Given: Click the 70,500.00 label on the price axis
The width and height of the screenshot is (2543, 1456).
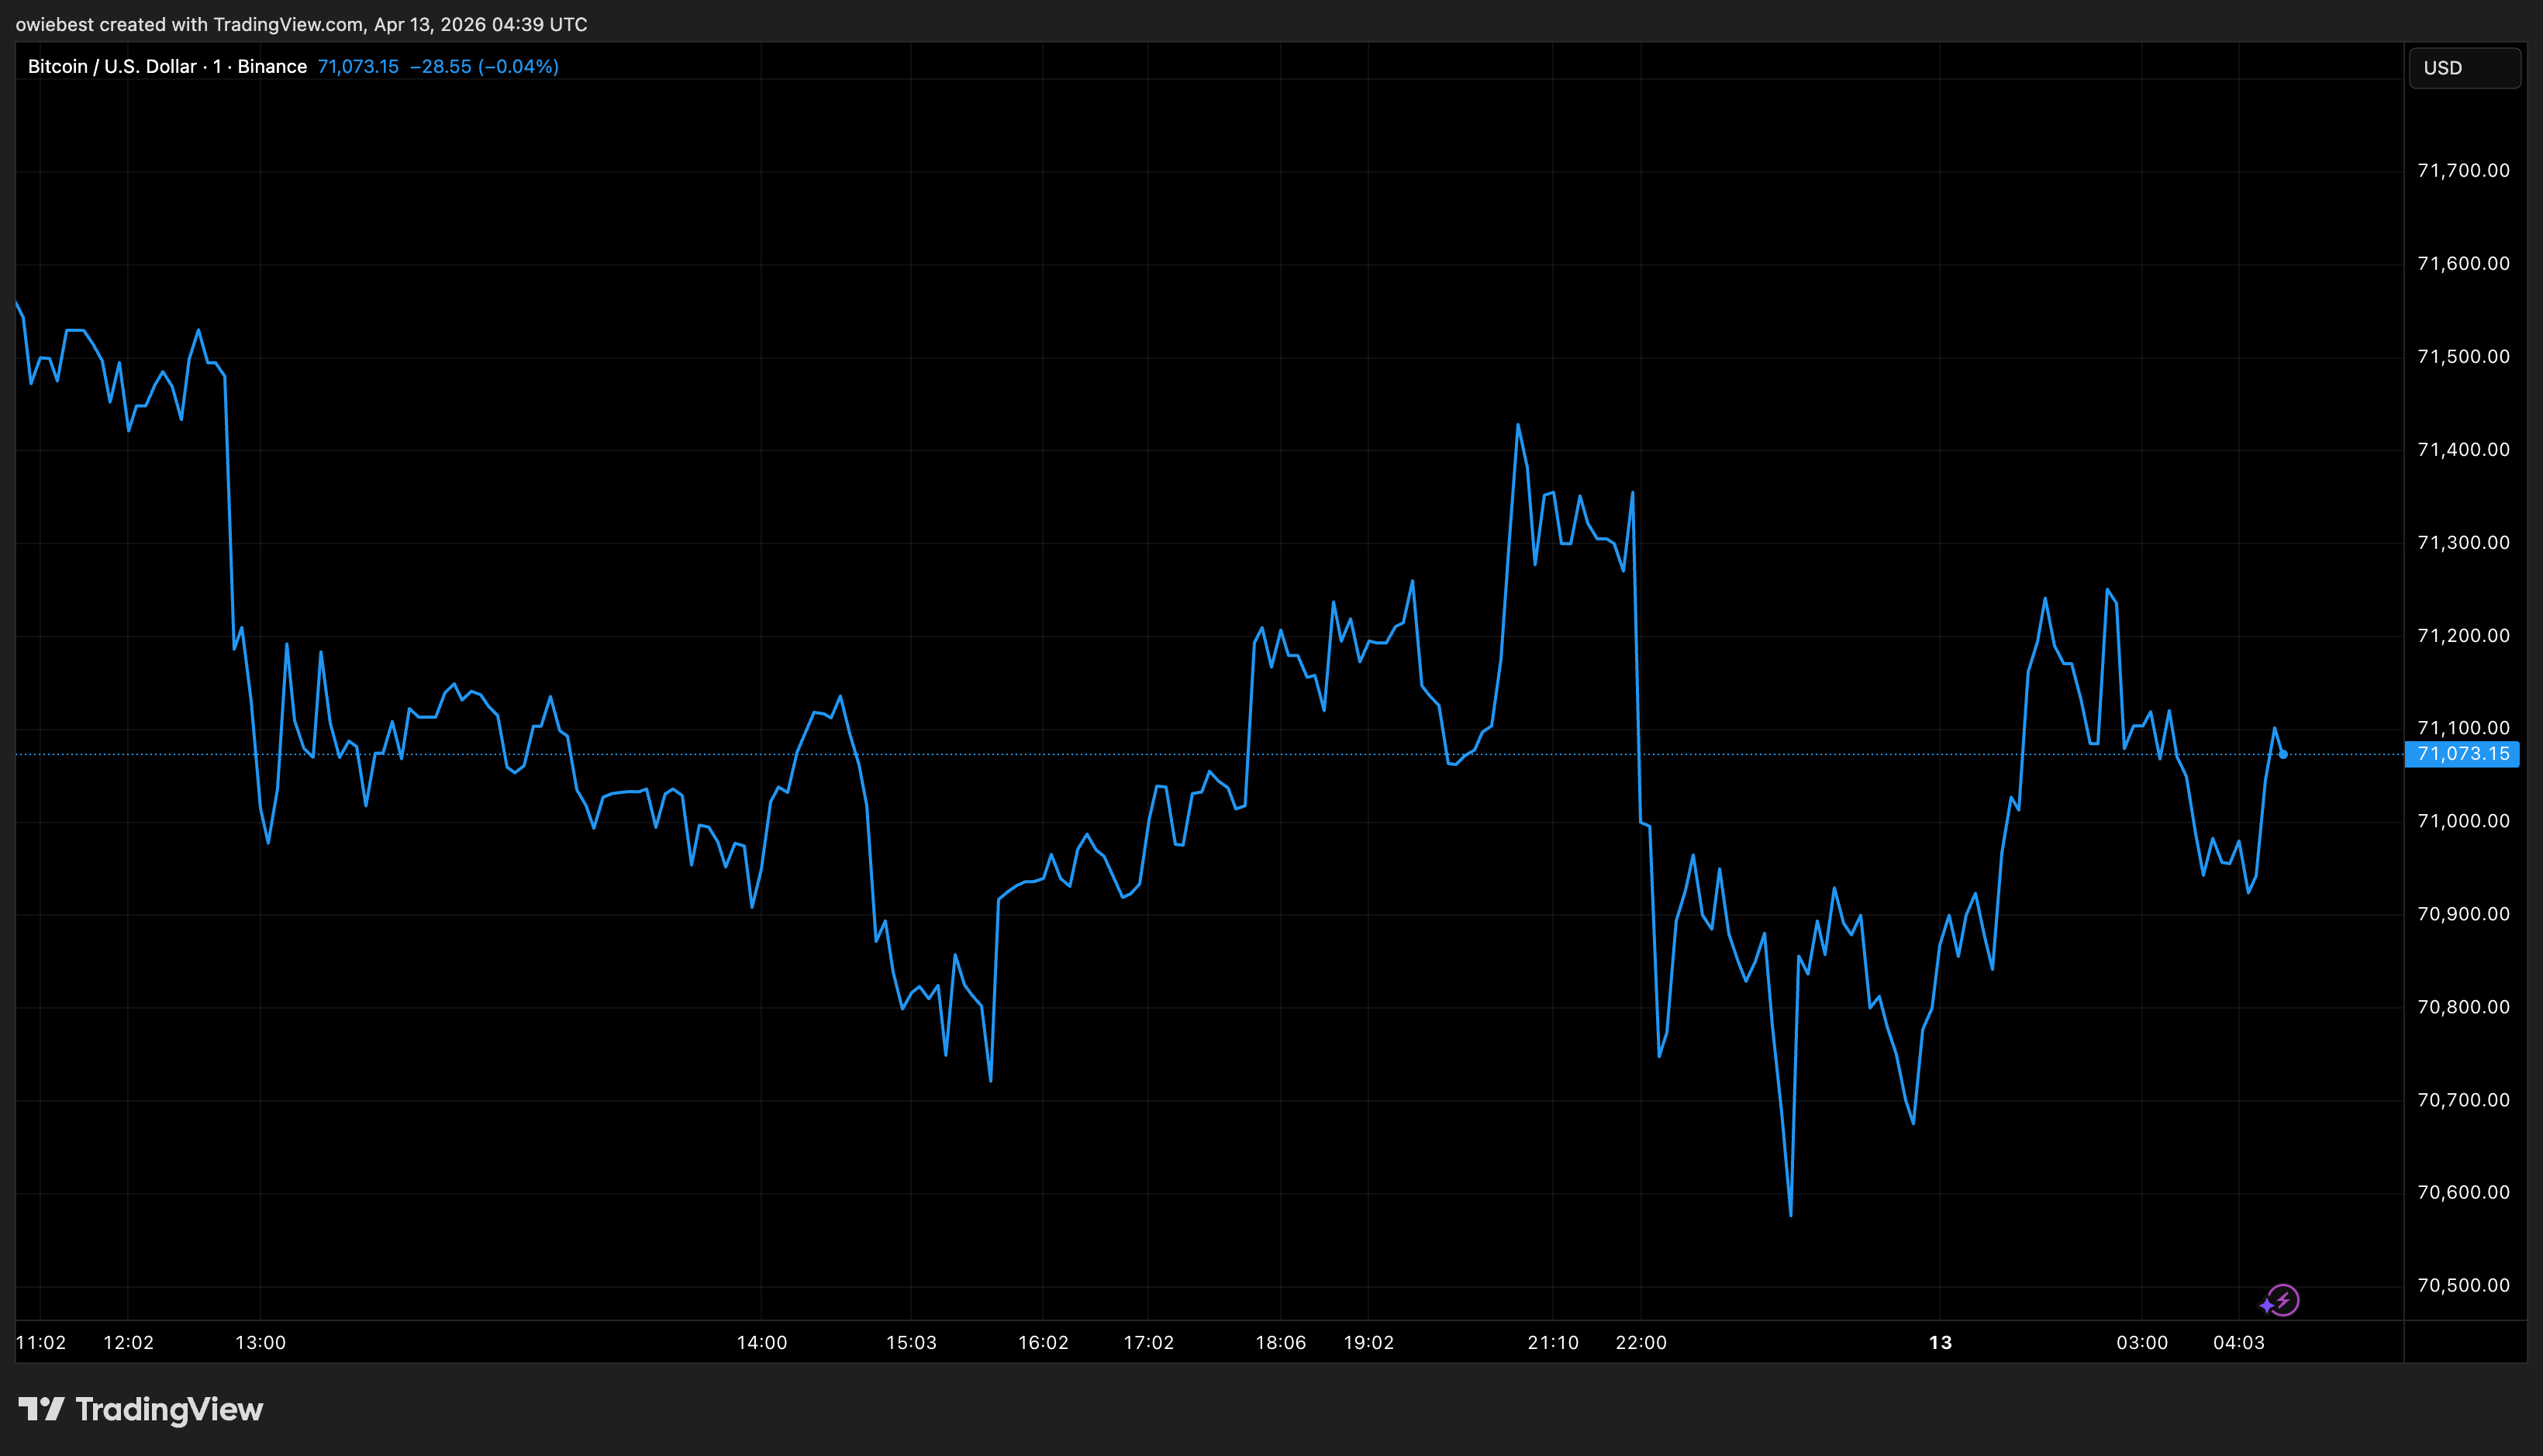Looking at the screenshot, I should (x=2464, y=1285).
